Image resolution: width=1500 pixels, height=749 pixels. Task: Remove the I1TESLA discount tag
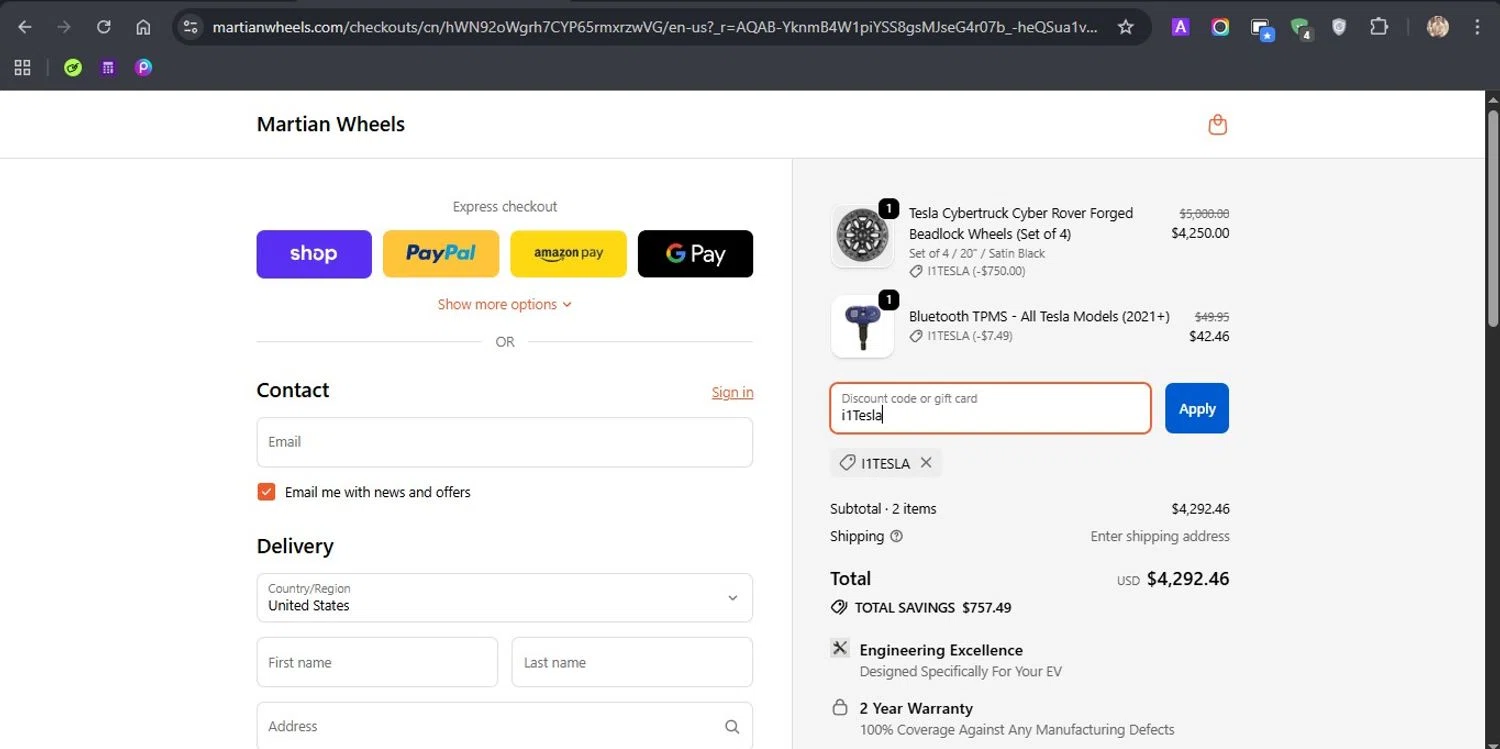click(926, 462)
